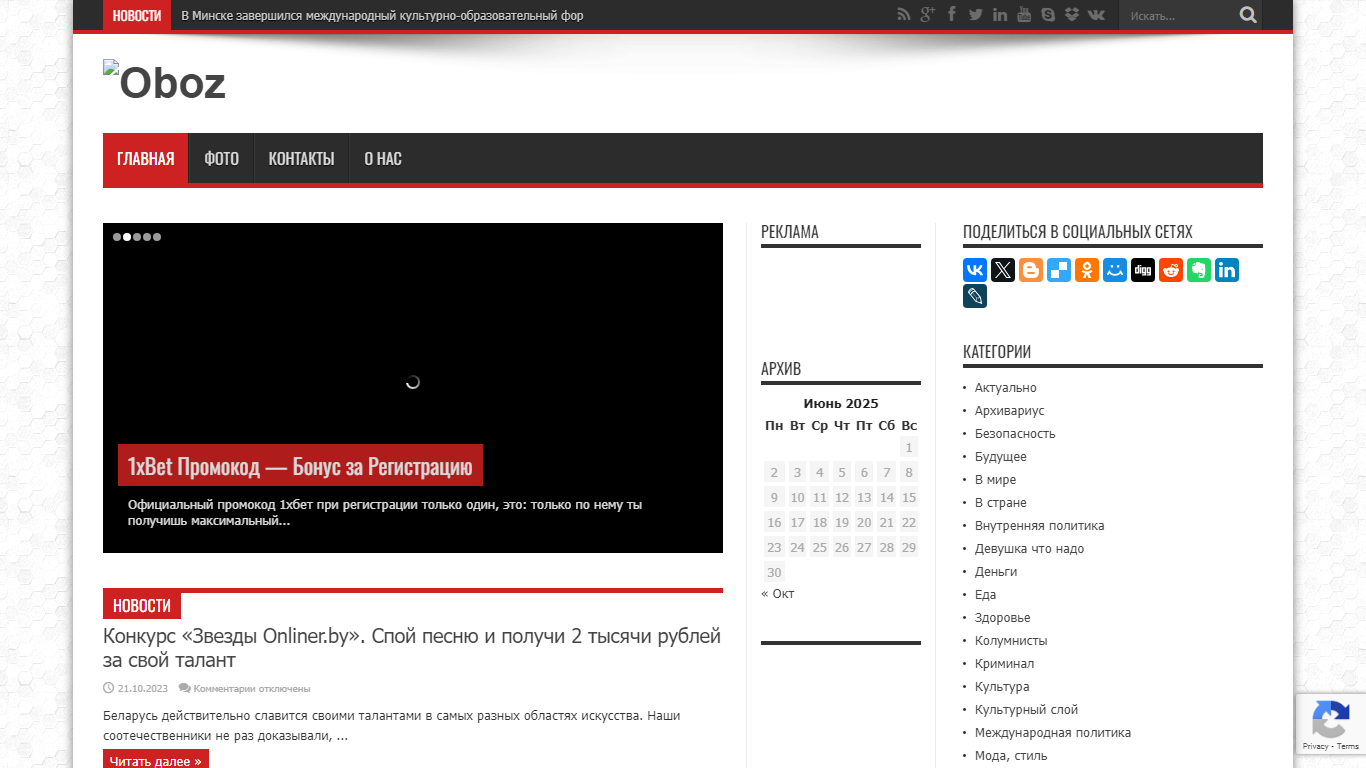1366x768 pixels.
Task: Click the article date 21.10.2023
Action: click(144, 689)
